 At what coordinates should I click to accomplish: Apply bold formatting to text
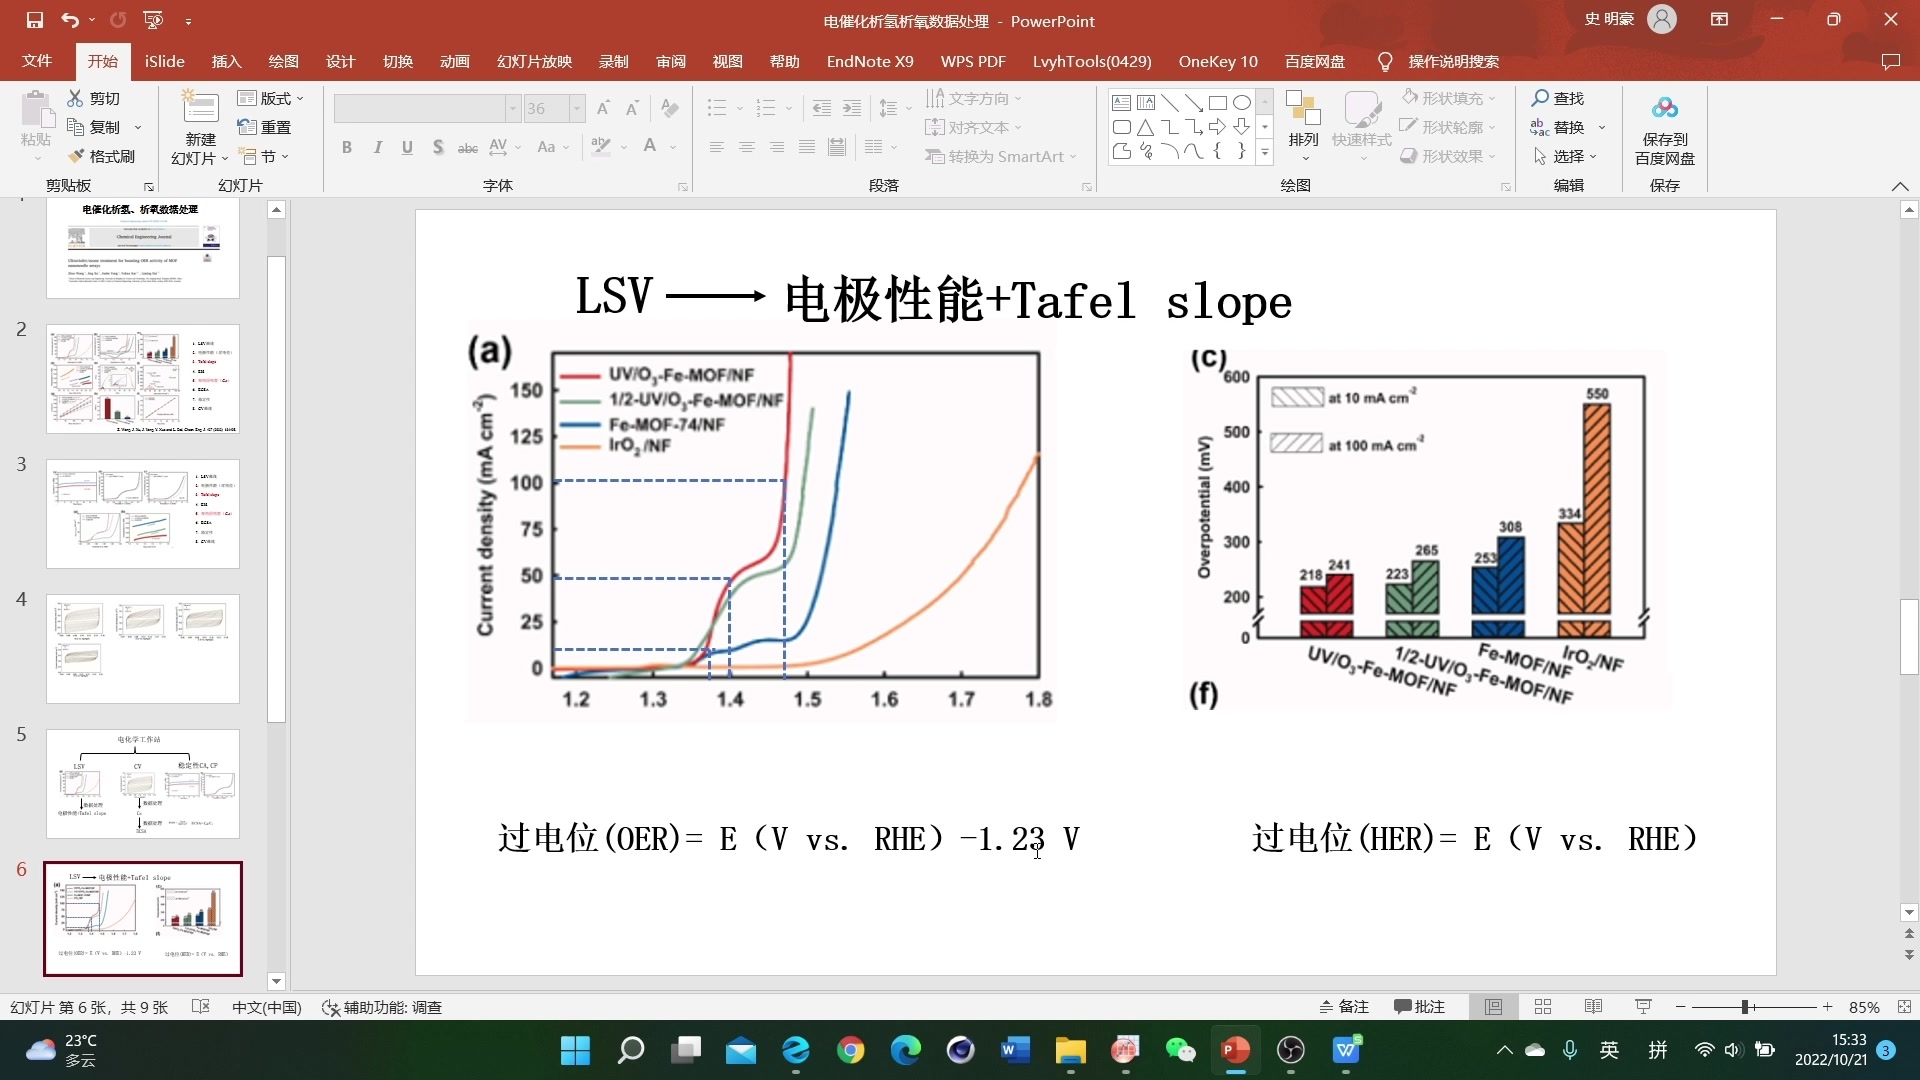[x=347, y=147]
